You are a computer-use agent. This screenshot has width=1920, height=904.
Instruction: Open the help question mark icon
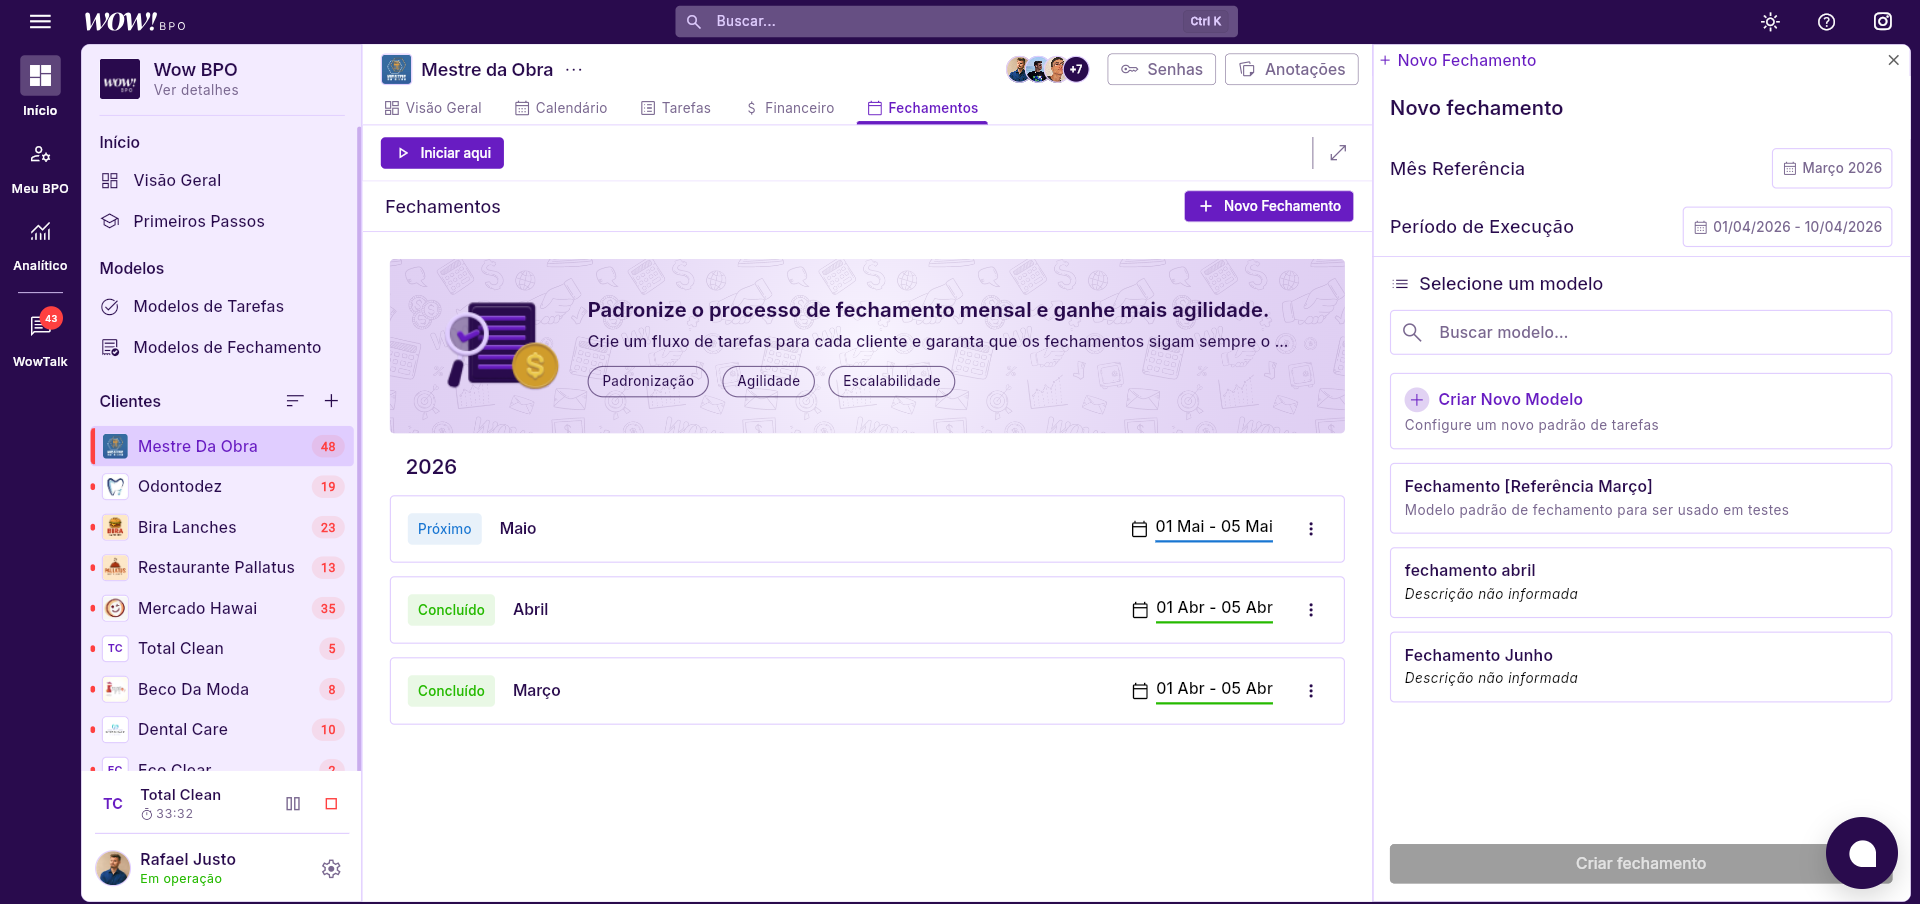point(1826,22)
